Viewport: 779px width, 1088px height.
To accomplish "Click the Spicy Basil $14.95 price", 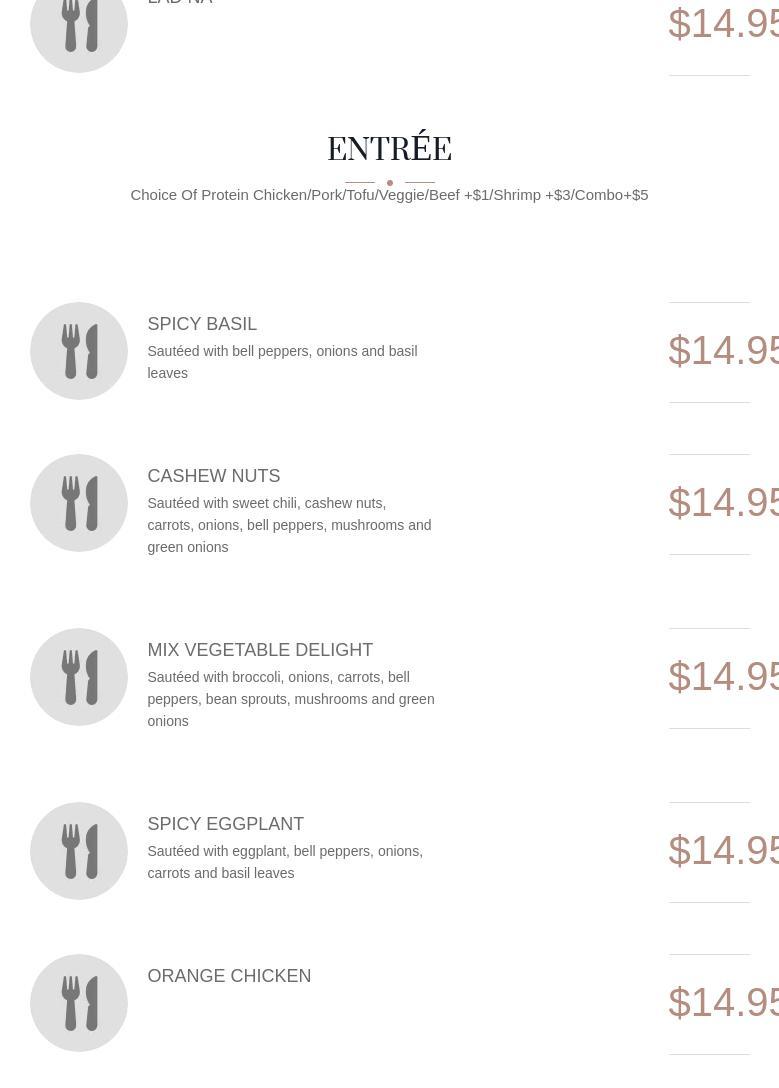I will pos(724,351).
